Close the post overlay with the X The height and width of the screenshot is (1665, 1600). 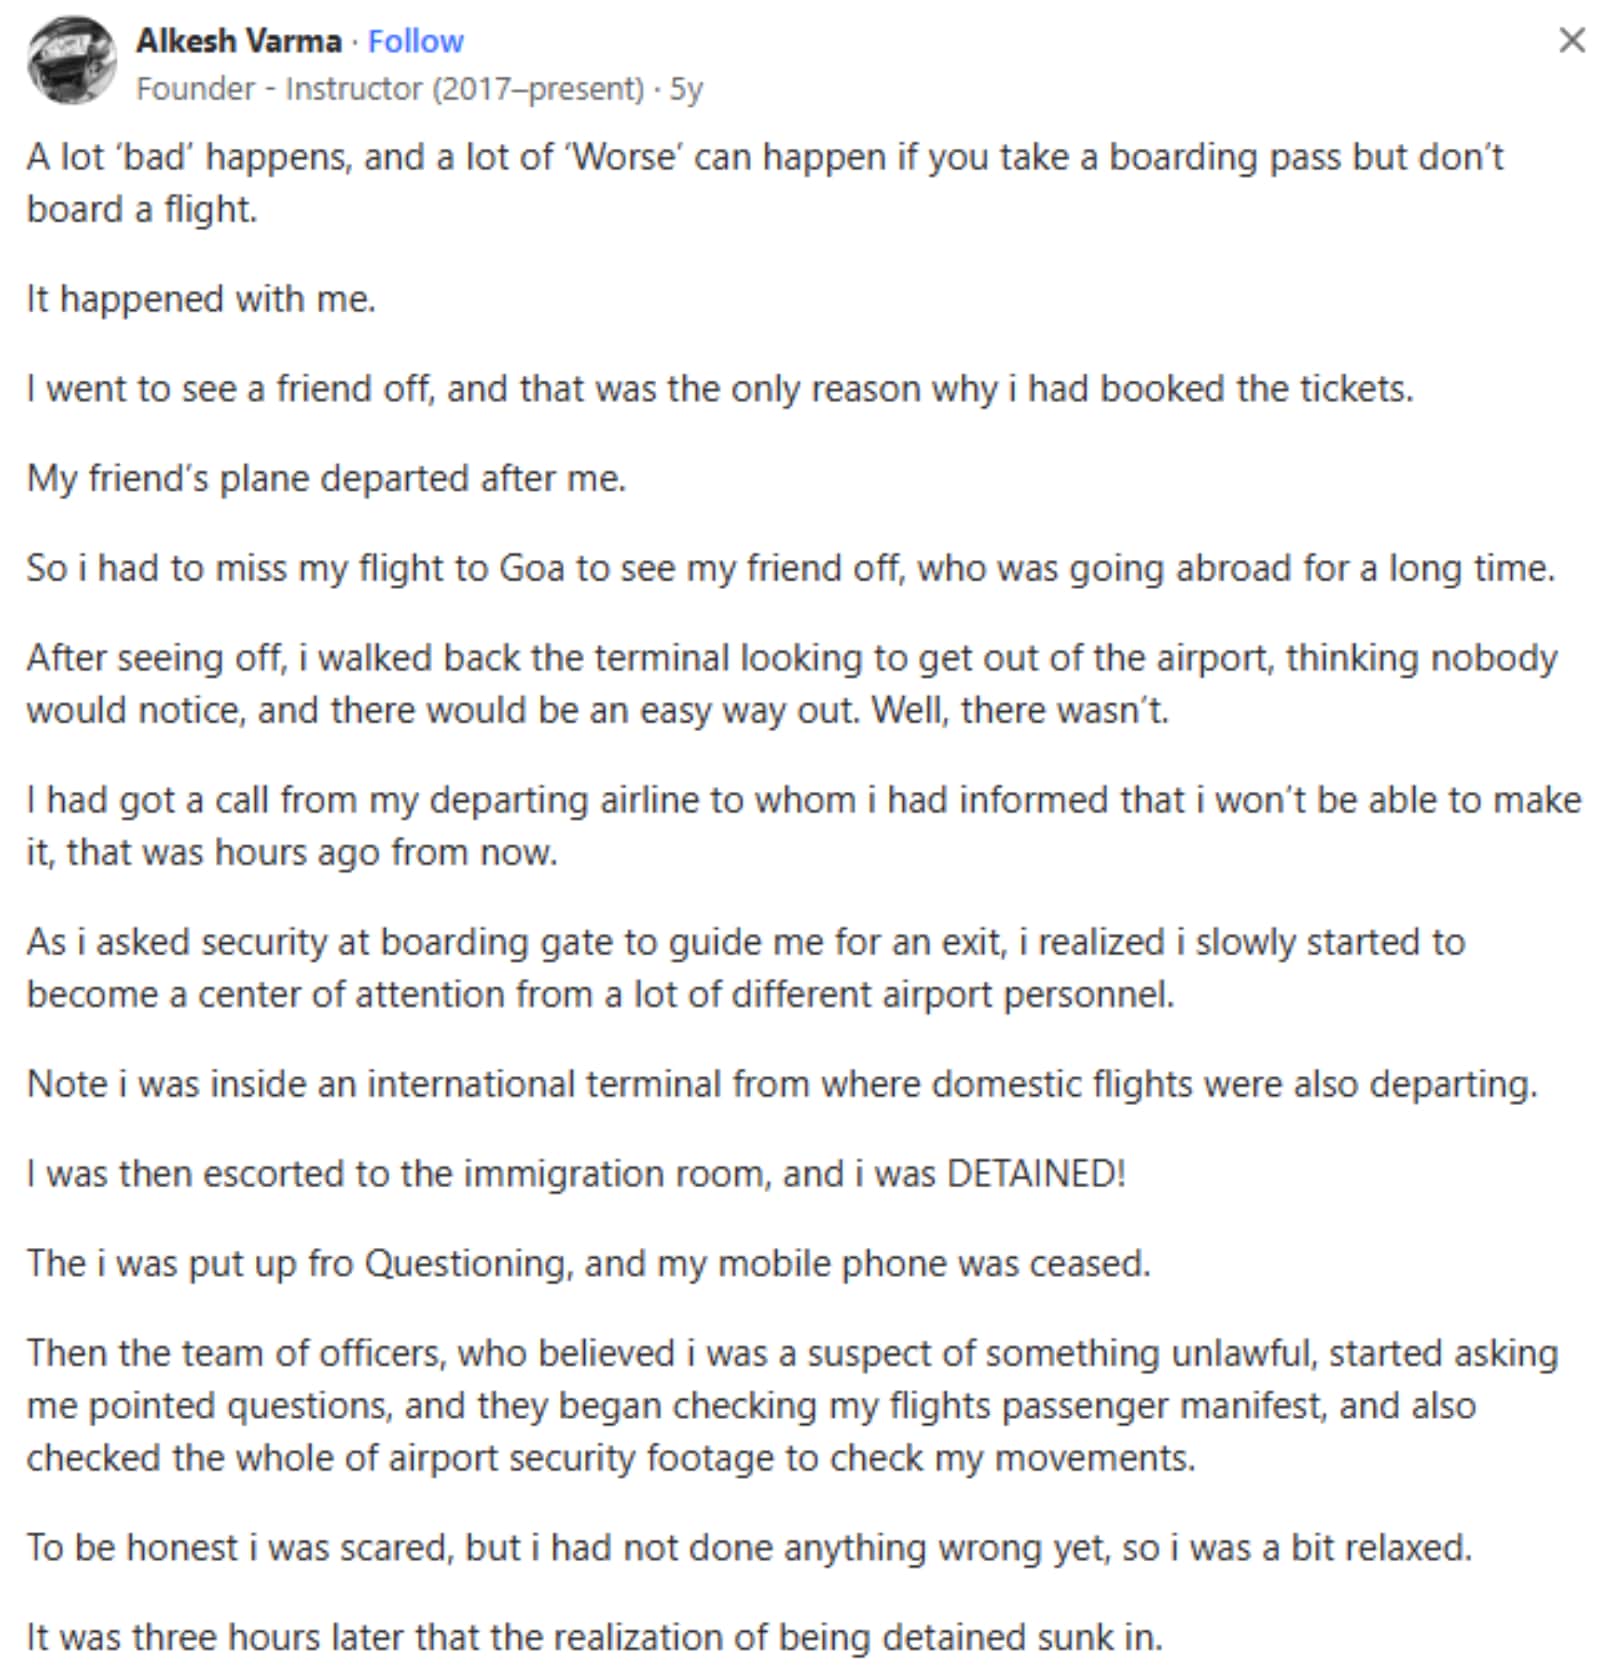point(1572,41)
